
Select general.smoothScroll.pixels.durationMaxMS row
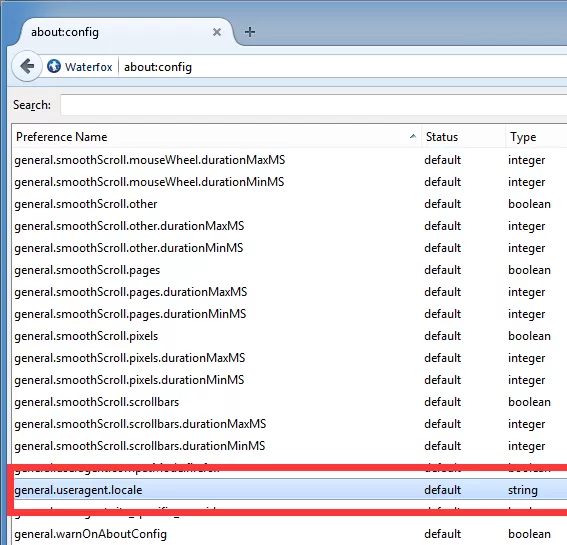coord(290,358)
